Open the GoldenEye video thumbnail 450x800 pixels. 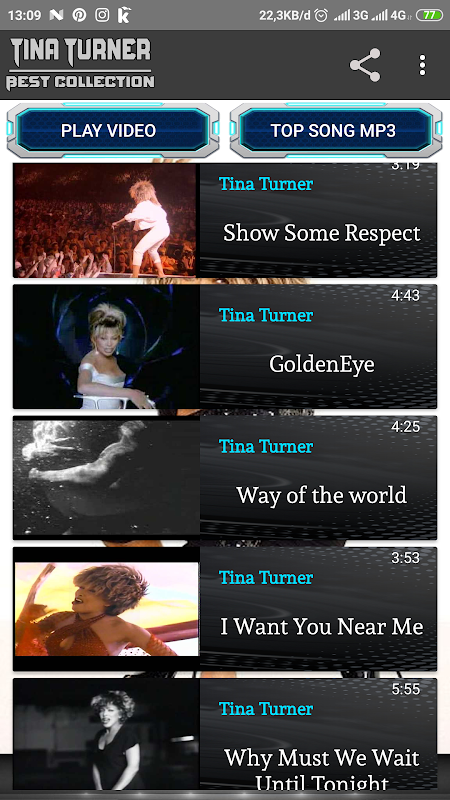(106, 346)
